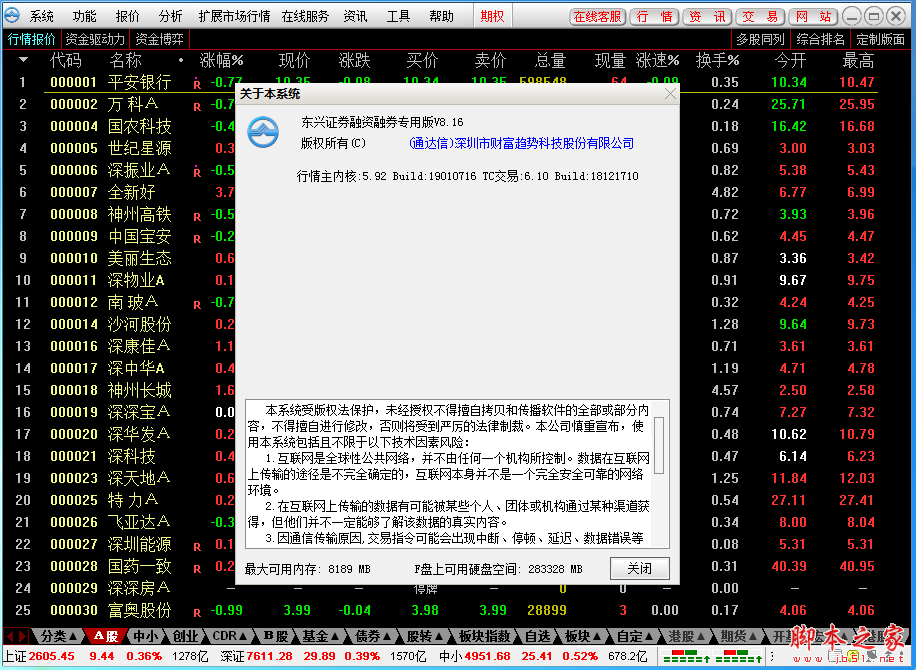Image resolution: width=916 pixels, height=670 pixels.
Task: Switch to the 资金驱动力 tab
Action: [x=95, y=39]
